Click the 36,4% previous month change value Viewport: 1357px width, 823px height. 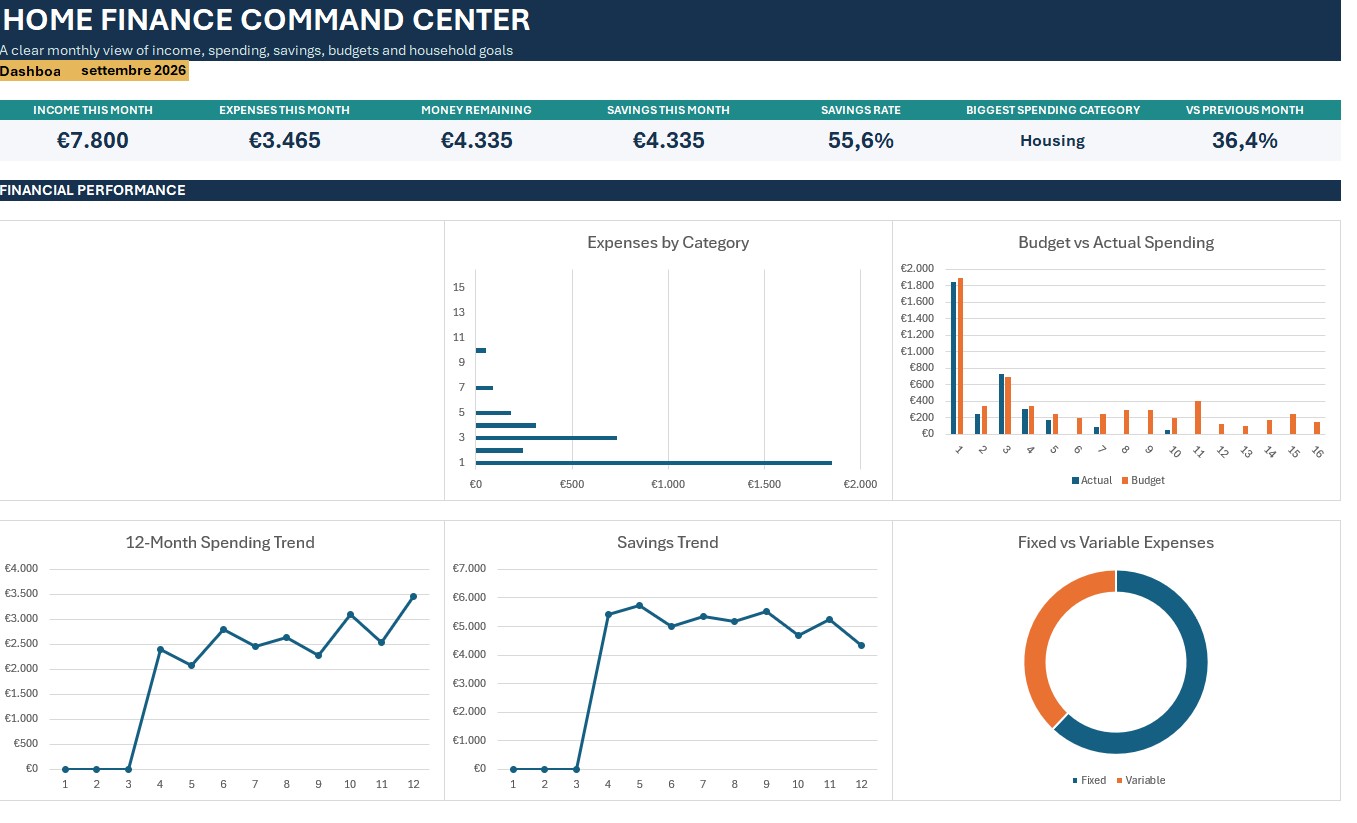point(1245,141)
